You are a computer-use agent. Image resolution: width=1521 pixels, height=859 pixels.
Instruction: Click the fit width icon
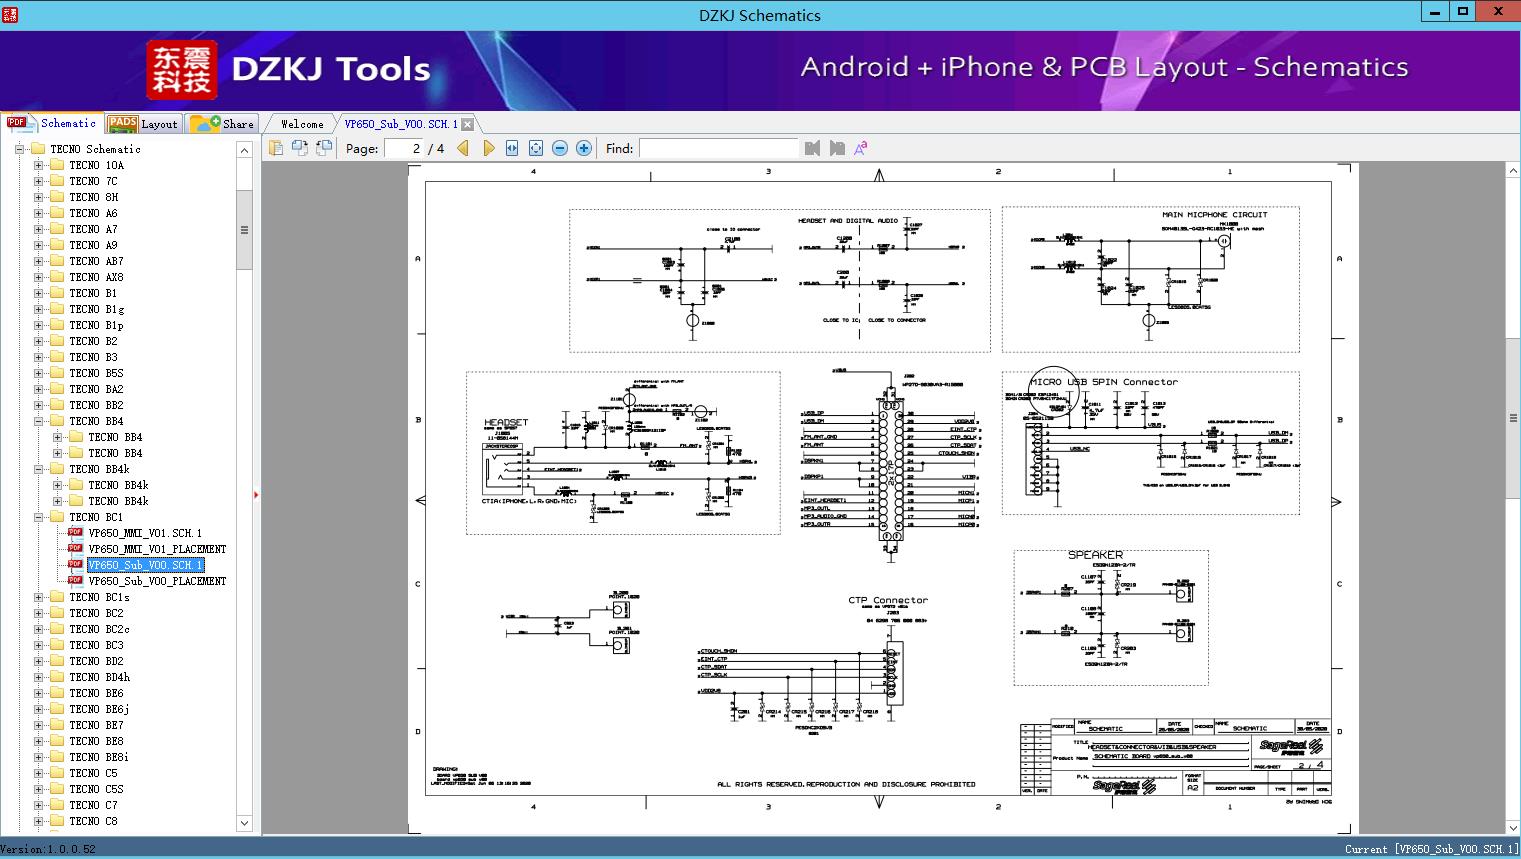(512, 148)
